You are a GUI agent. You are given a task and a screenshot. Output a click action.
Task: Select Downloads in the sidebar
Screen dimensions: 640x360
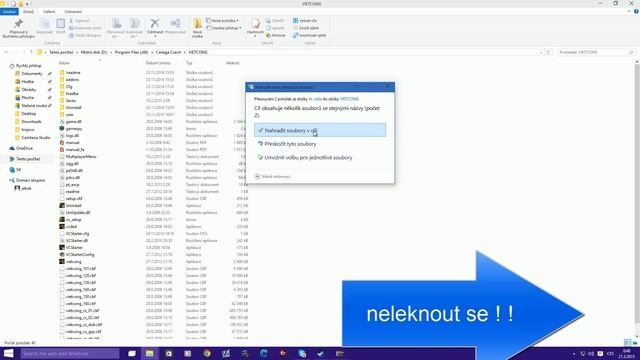point(31,122)
